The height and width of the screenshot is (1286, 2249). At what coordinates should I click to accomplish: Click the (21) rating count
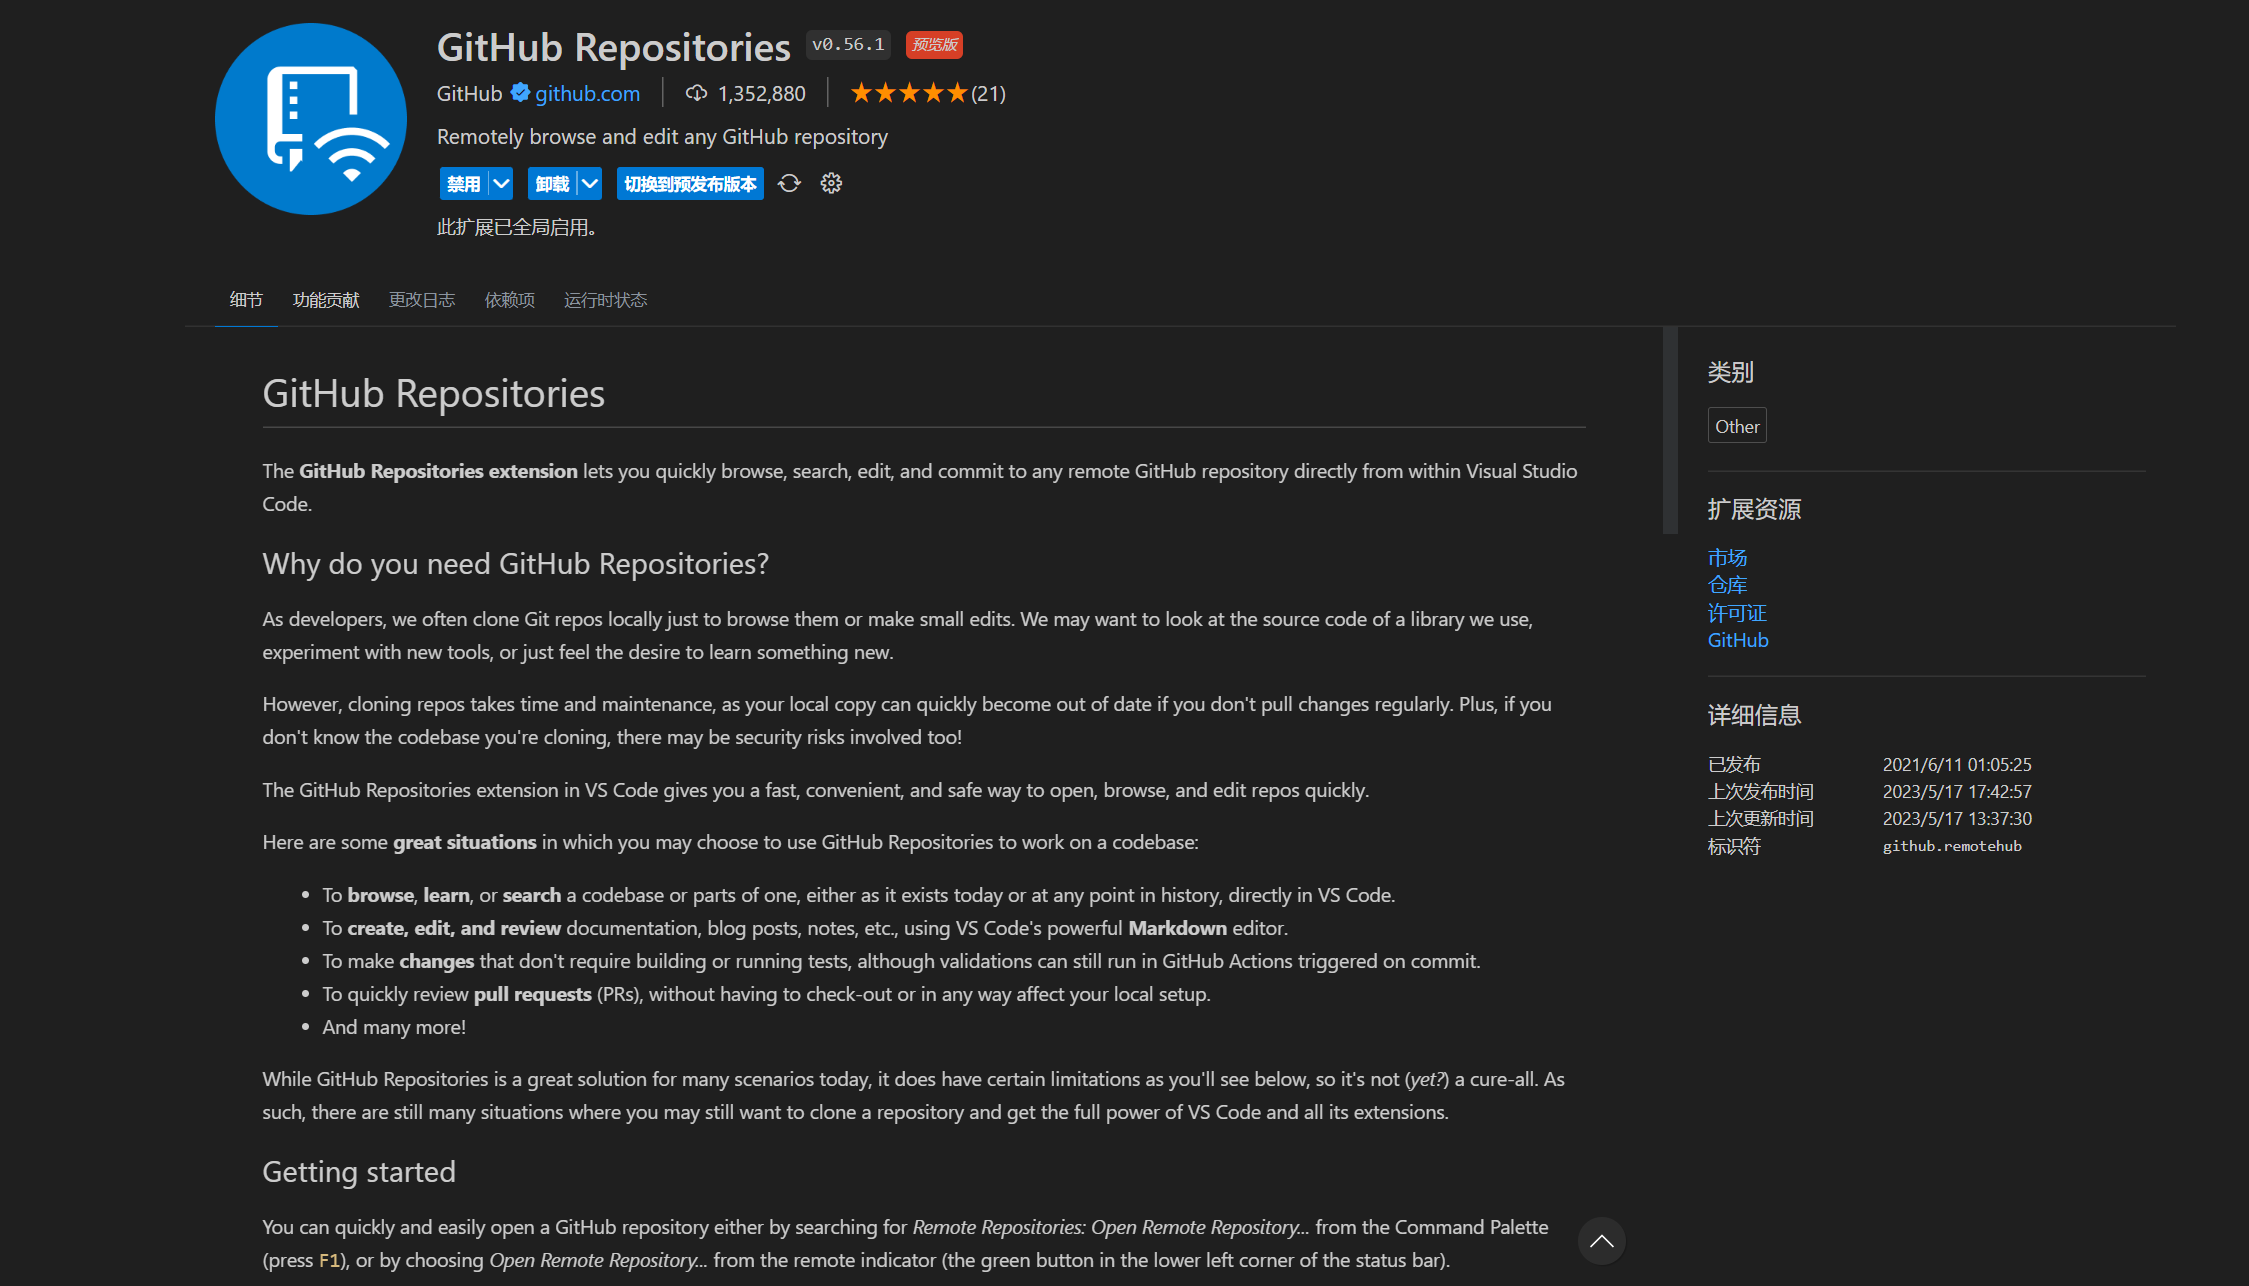pyautogui.click(x=988, y=93)
